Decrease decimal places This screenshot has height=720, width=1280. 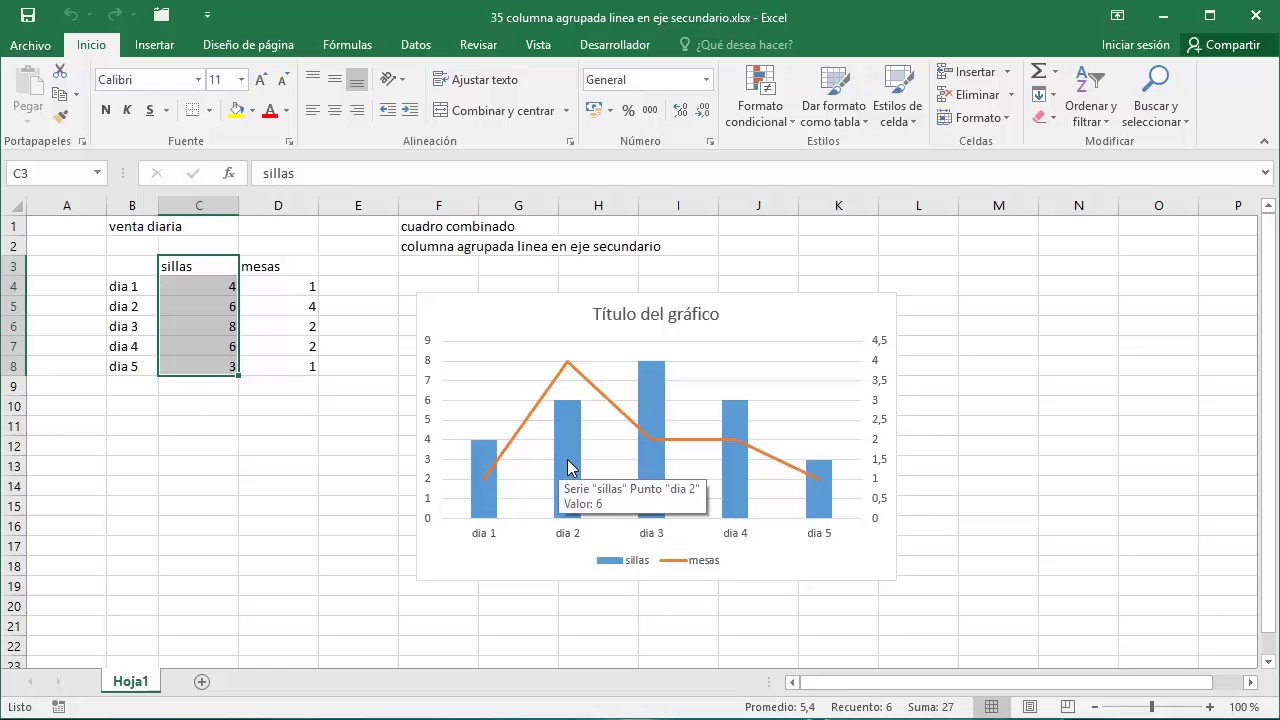701,110
